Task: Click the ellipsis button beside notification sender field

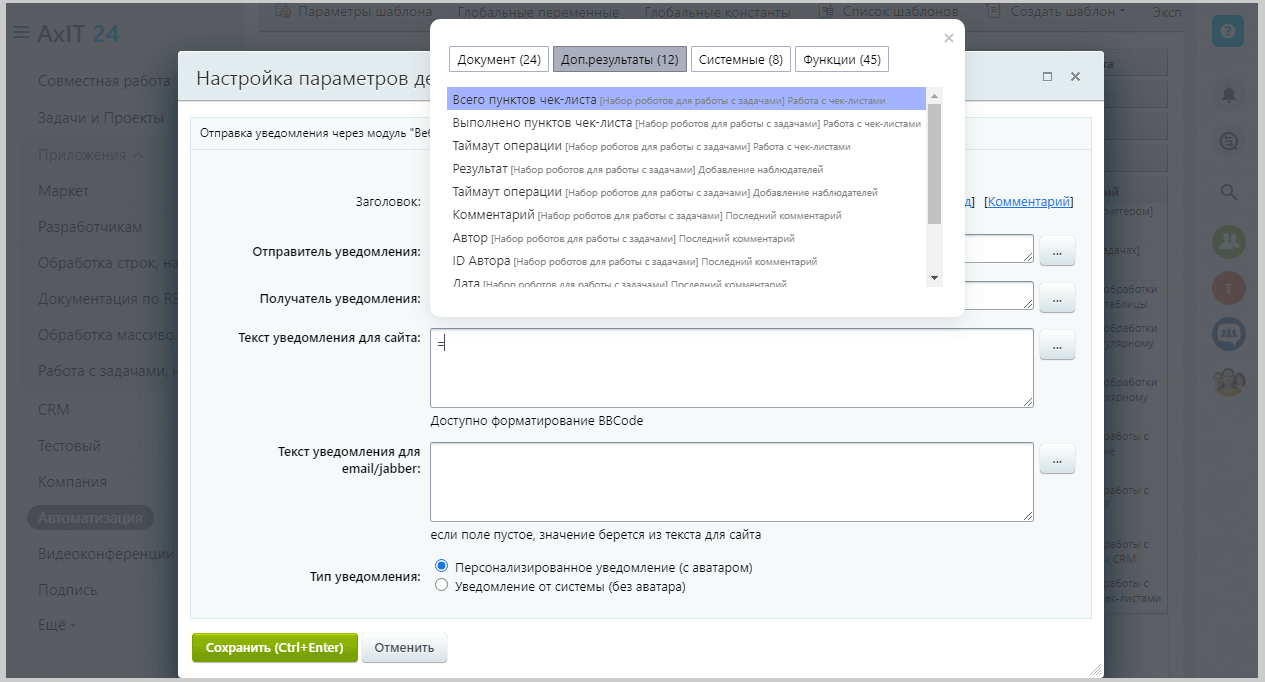Action: pos(1057,252)
